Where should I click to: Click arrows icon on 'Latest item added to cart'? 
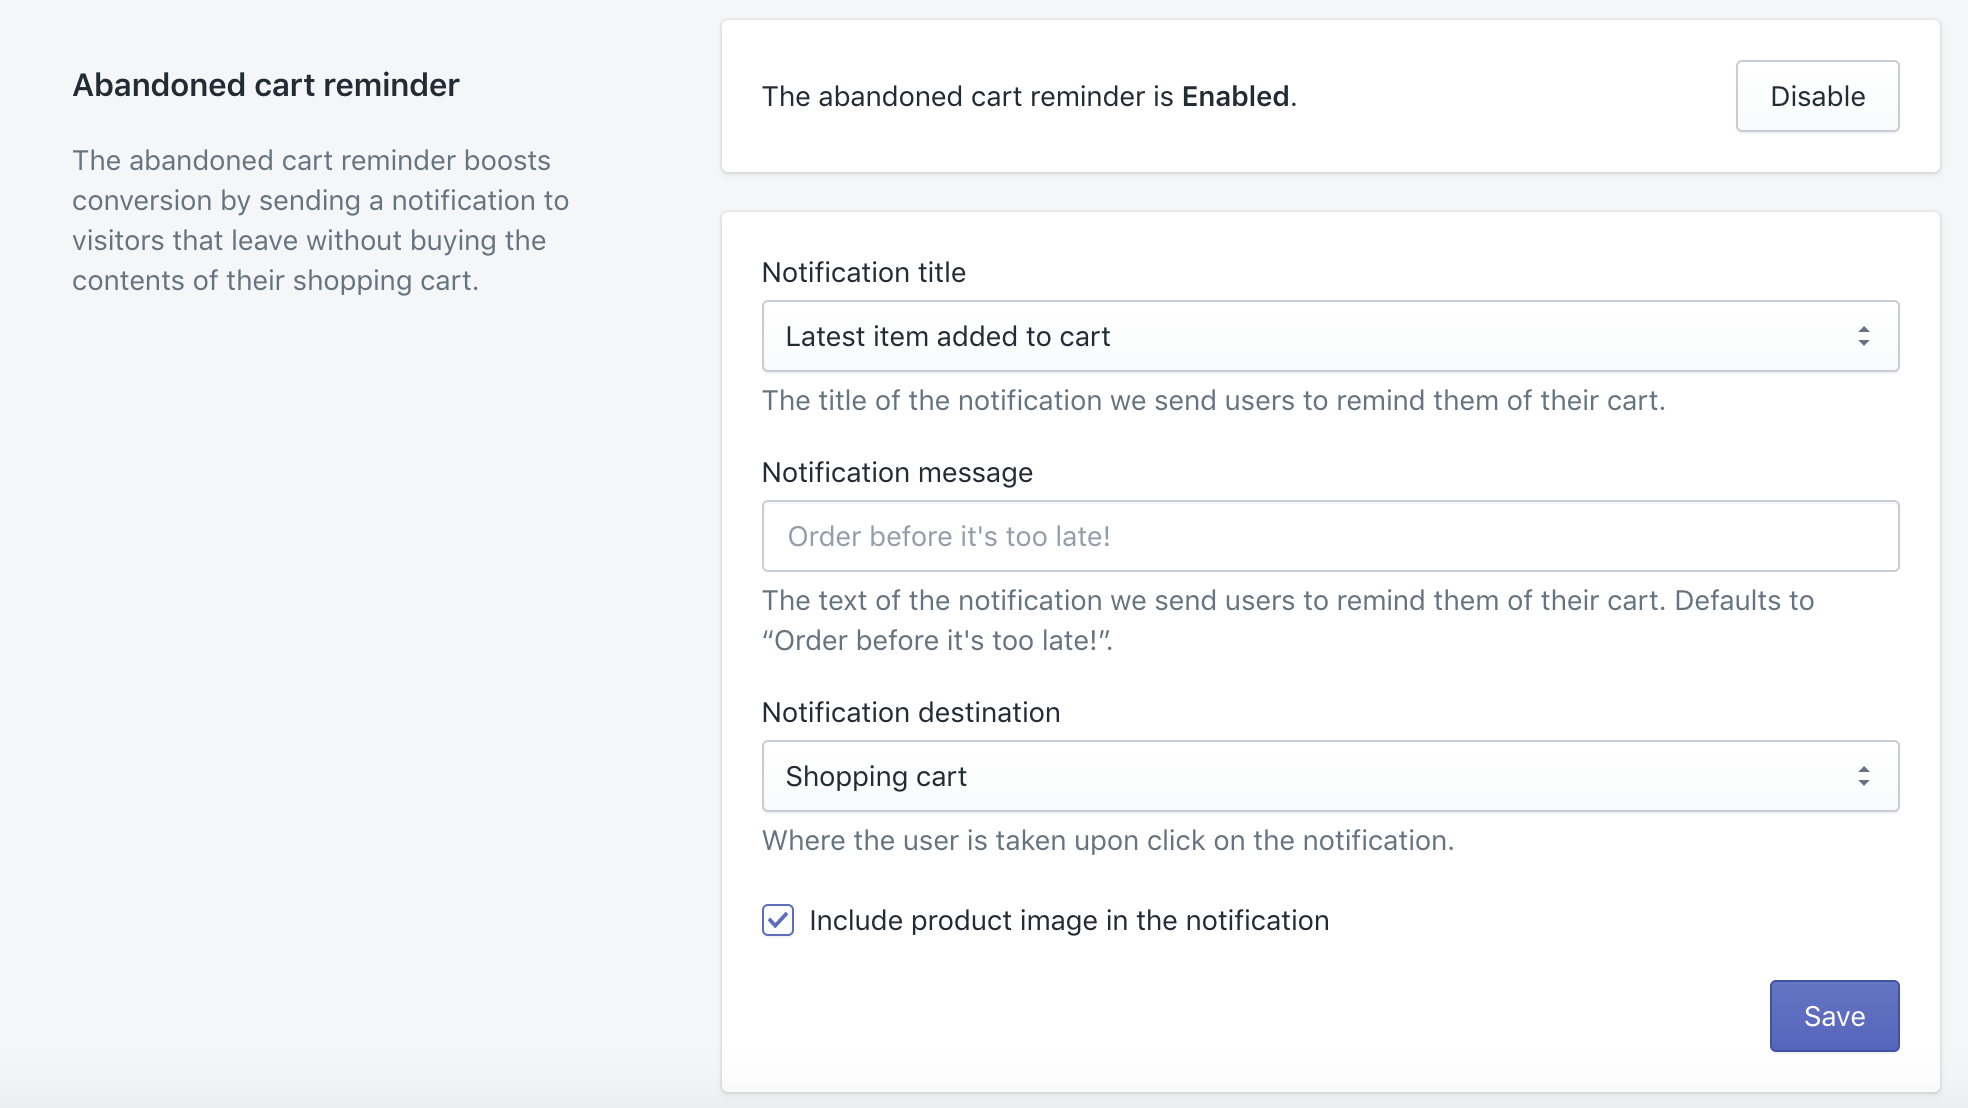point(1863,336)
